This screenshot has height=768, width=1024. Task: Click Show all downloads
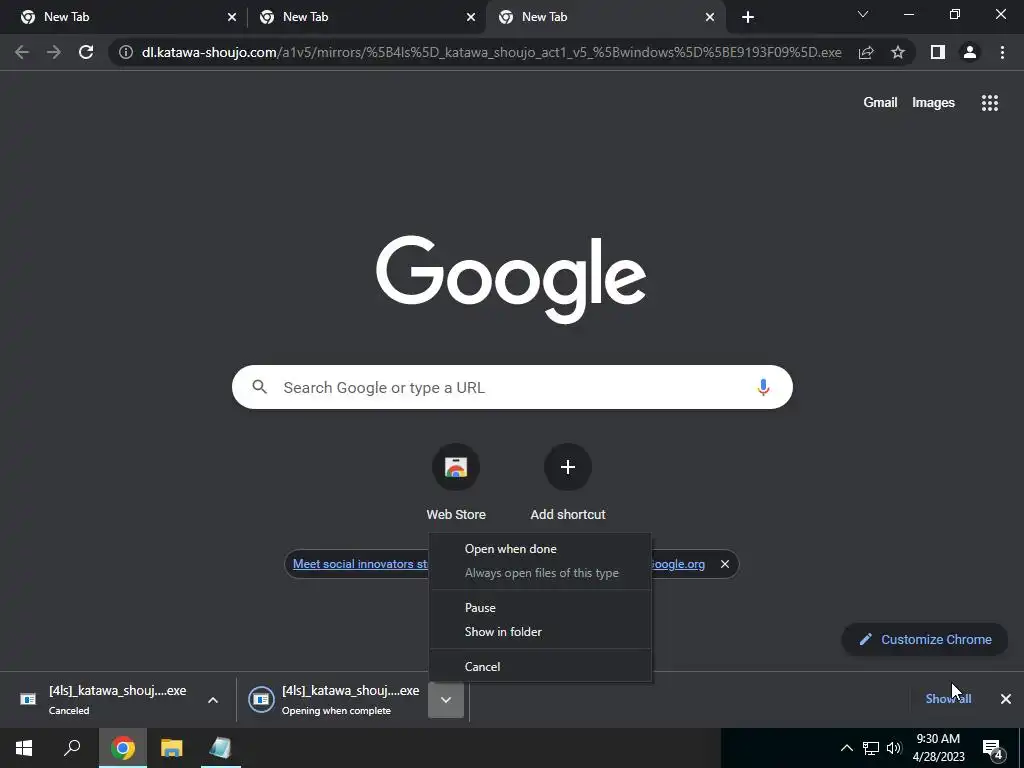[948, 699]
